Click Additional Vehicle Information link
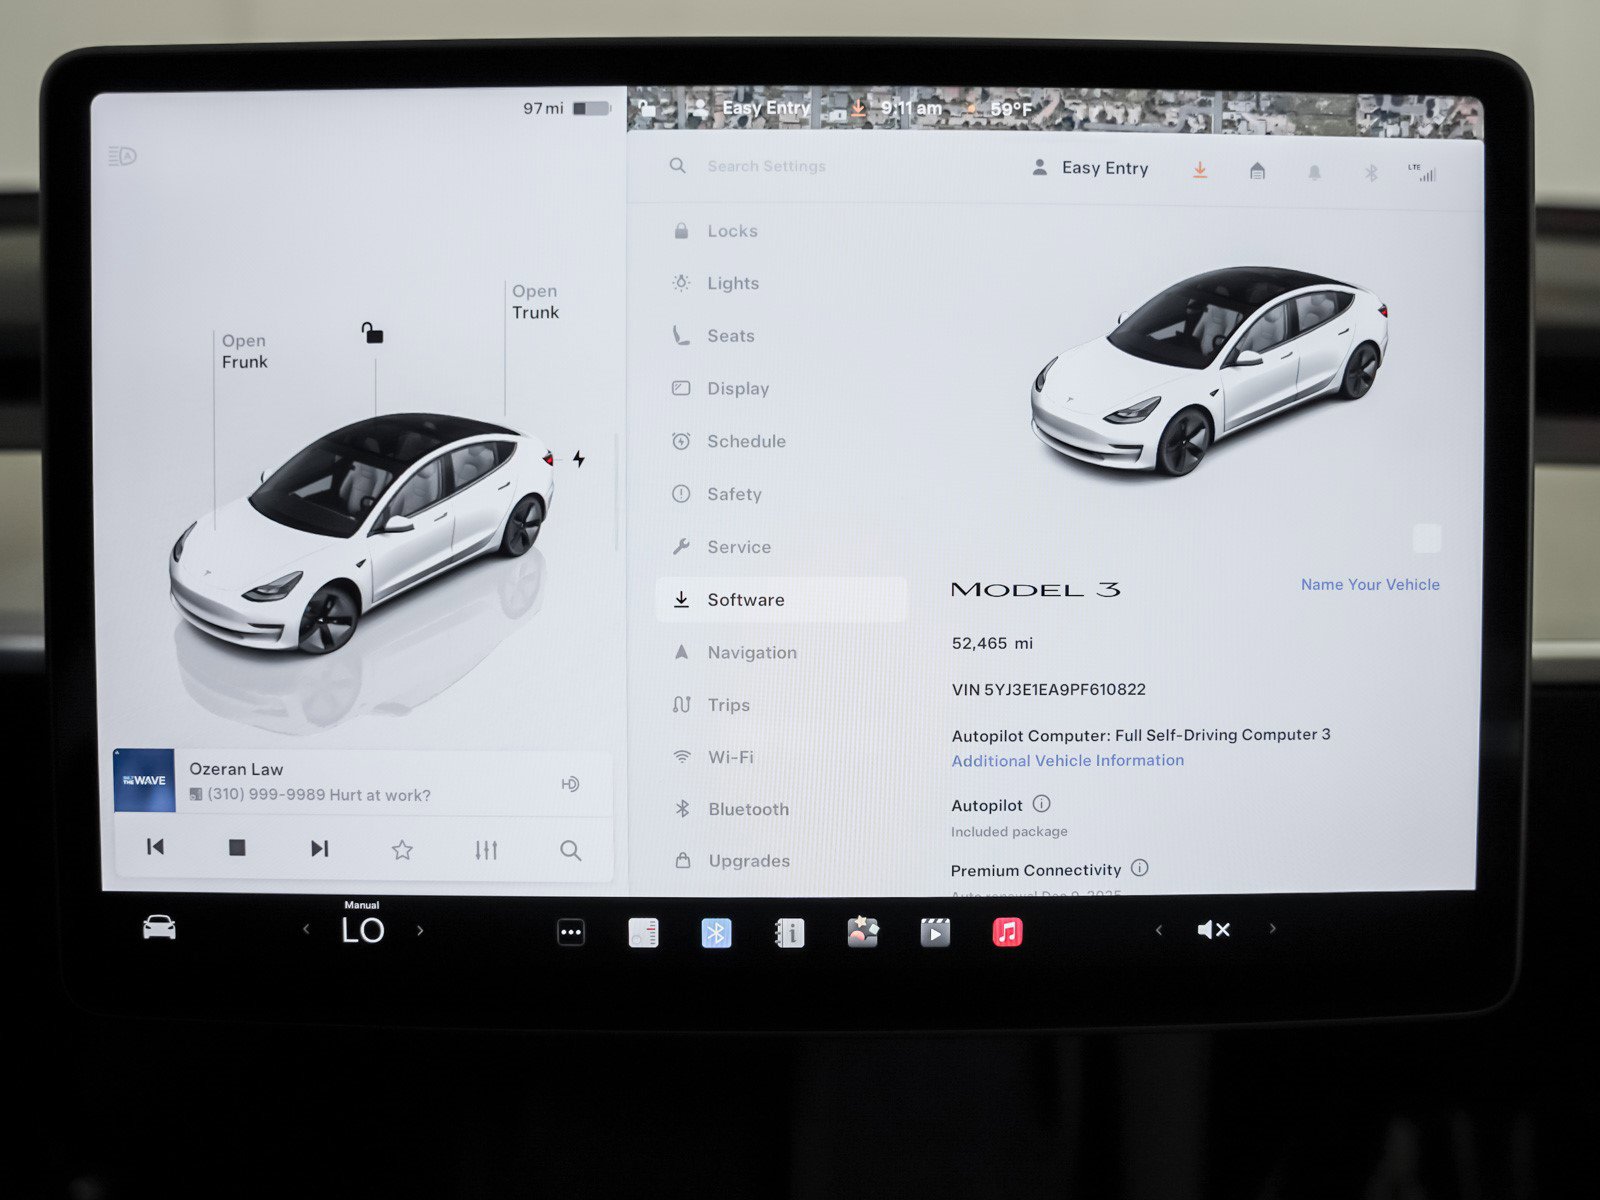1600x1200 pixels. point(1067,761)
